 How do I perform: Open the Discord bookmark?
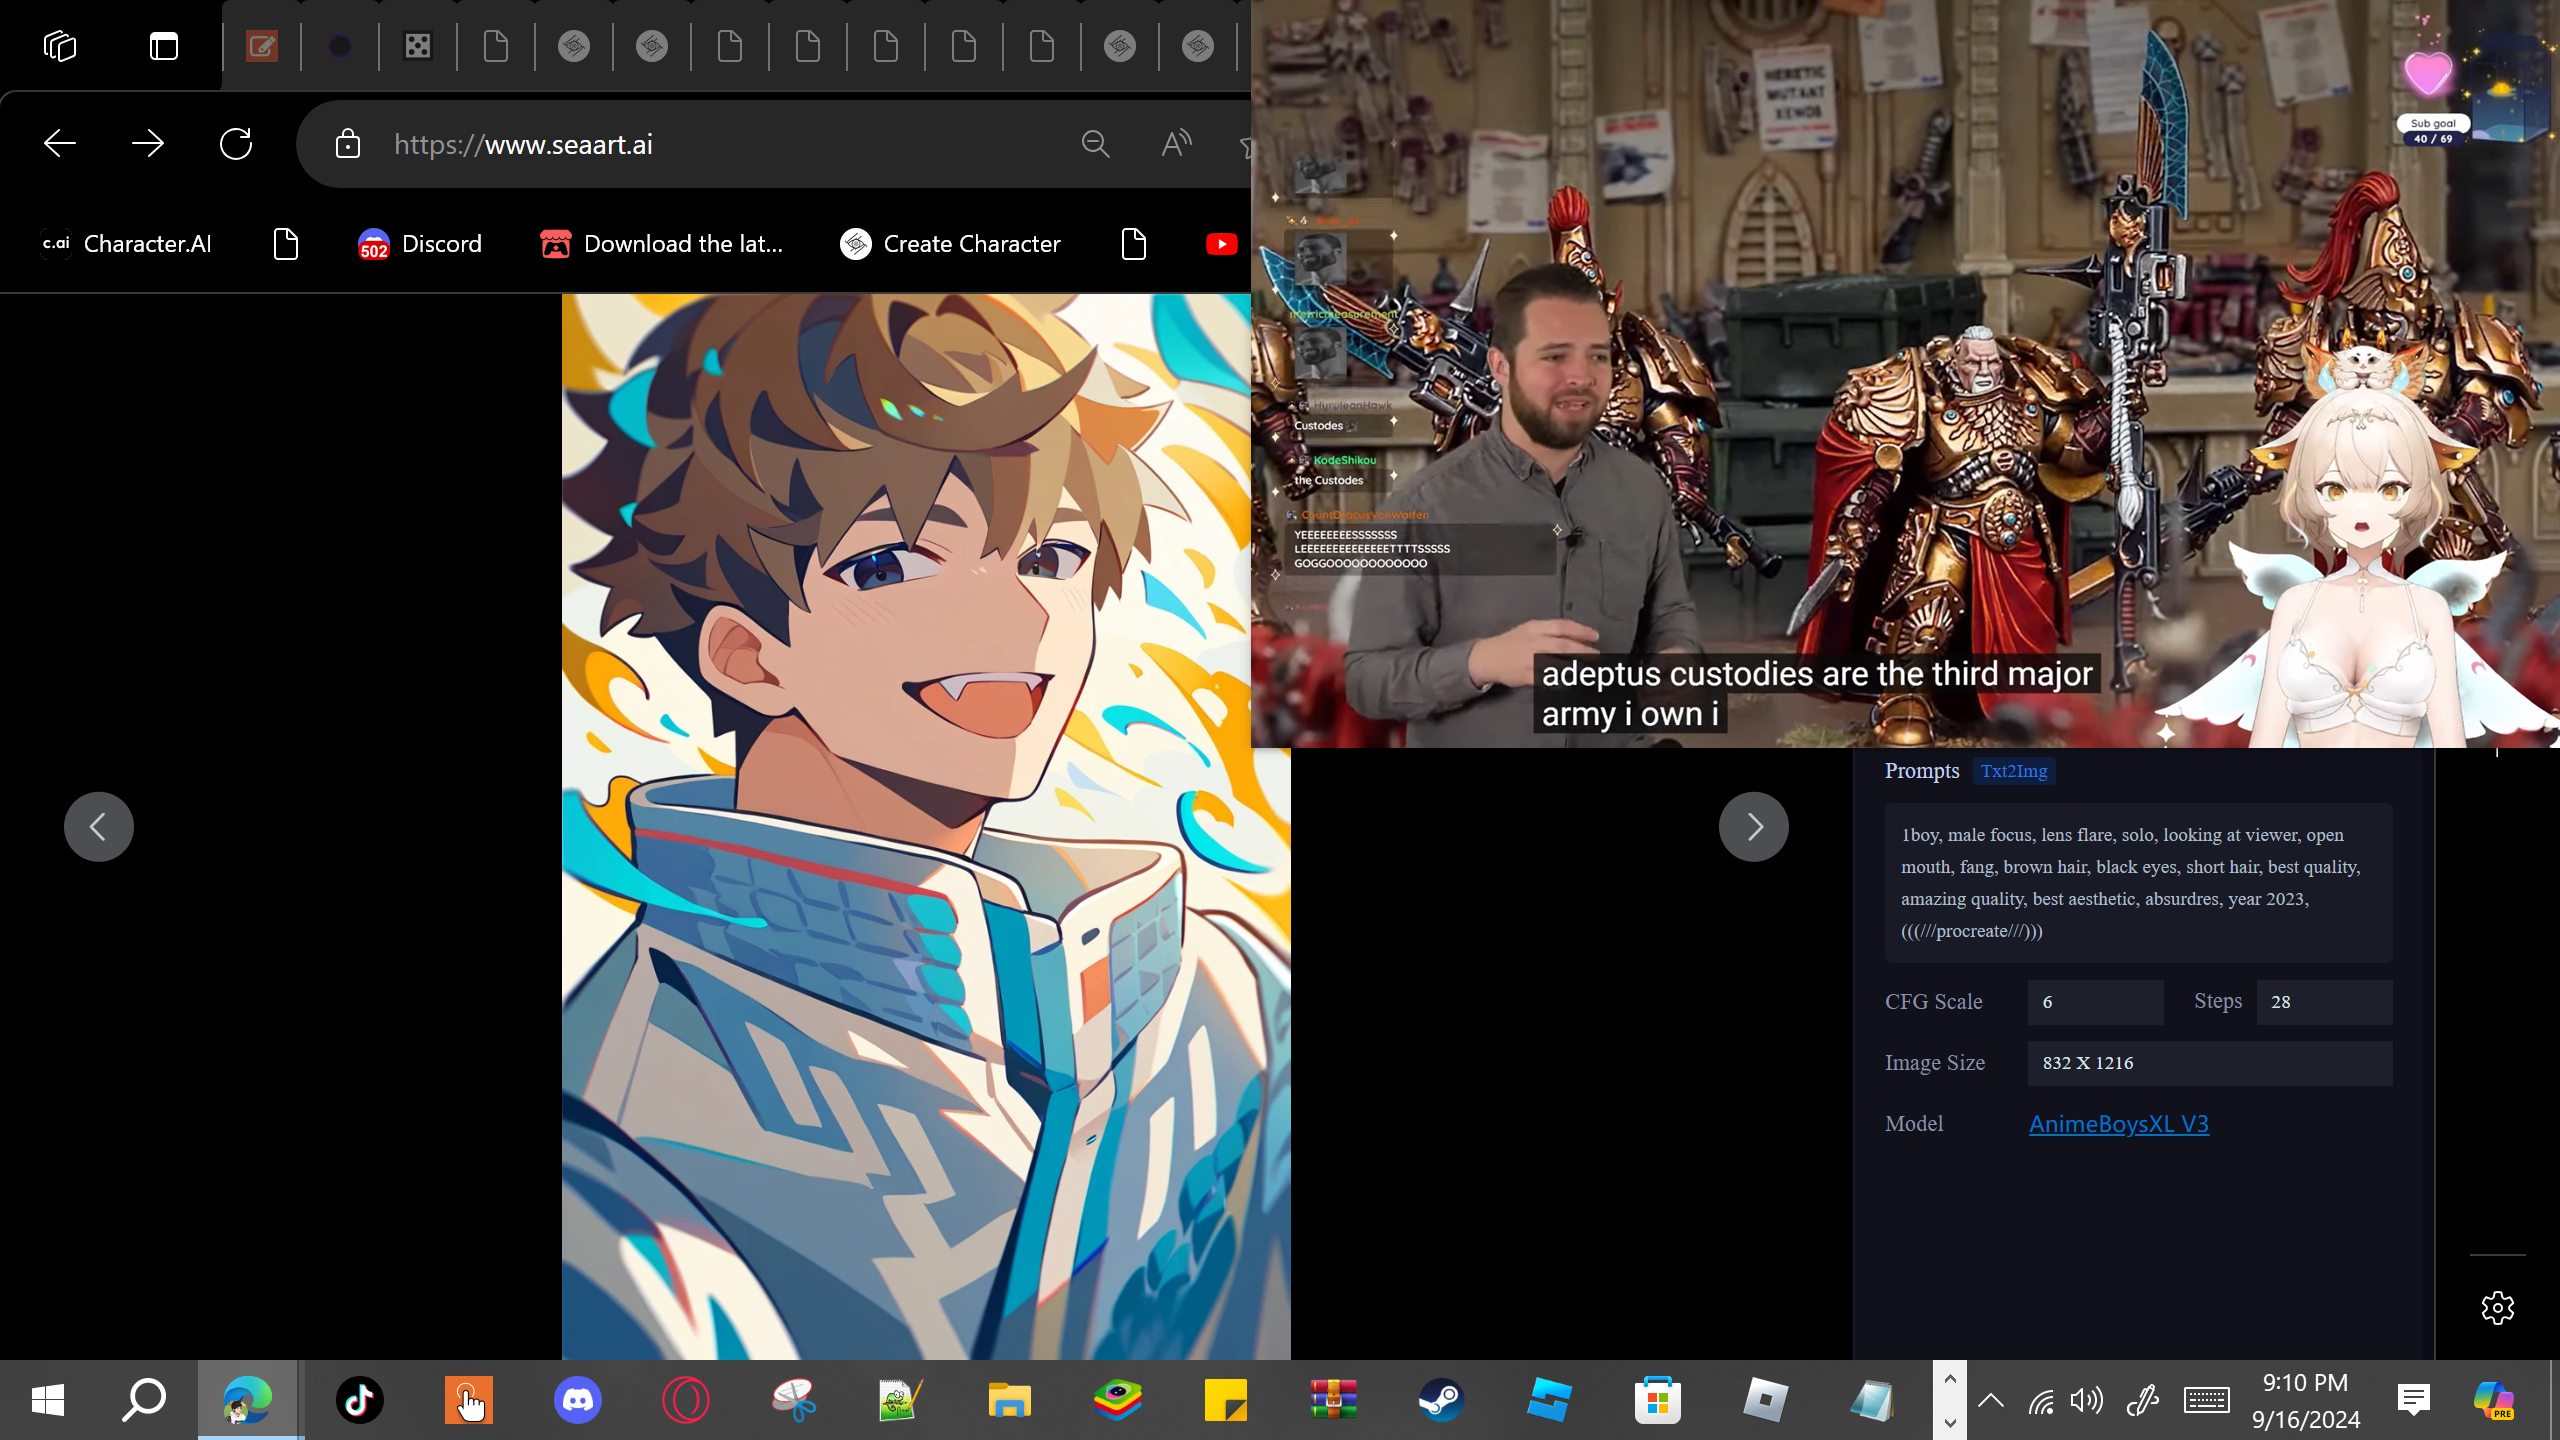click(420, 244)
